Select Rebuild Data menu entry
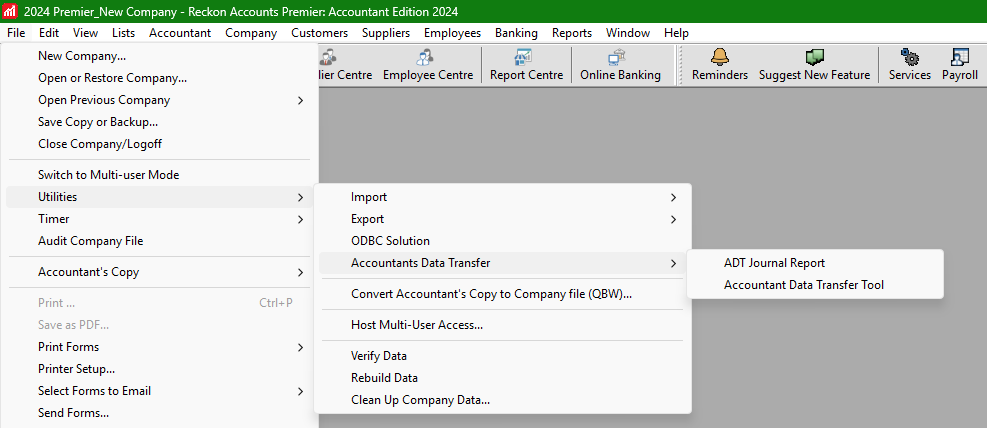Image resolution: width=987 pixels, height=428 pixels. point(384,378)
